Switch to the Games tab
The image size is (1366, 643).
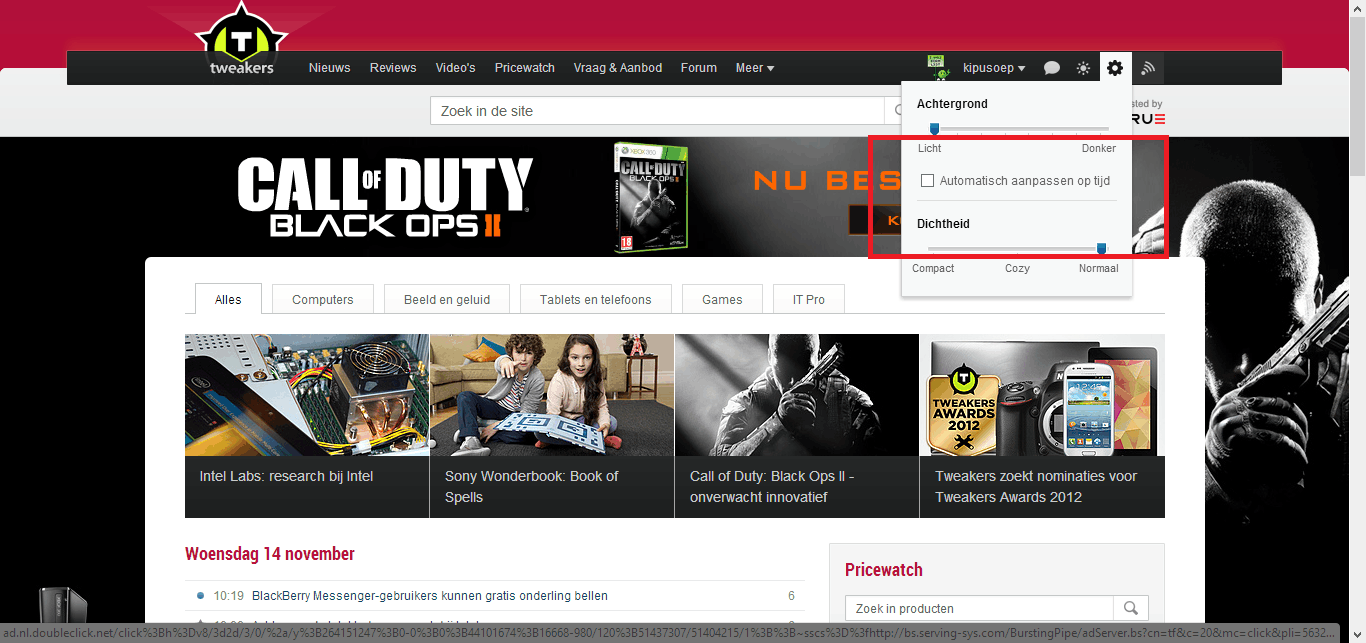[x=722, y=299]
